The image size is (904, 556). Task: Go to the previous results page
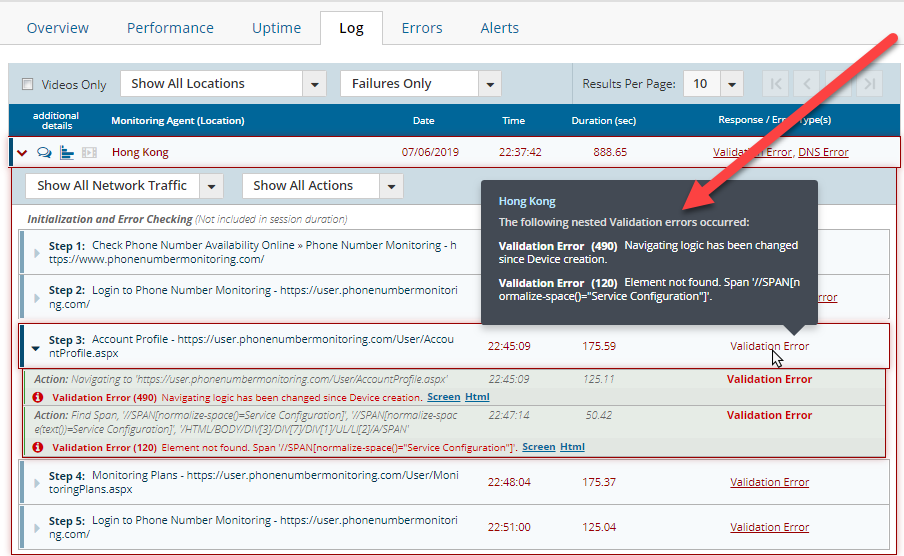click(807, 84)
